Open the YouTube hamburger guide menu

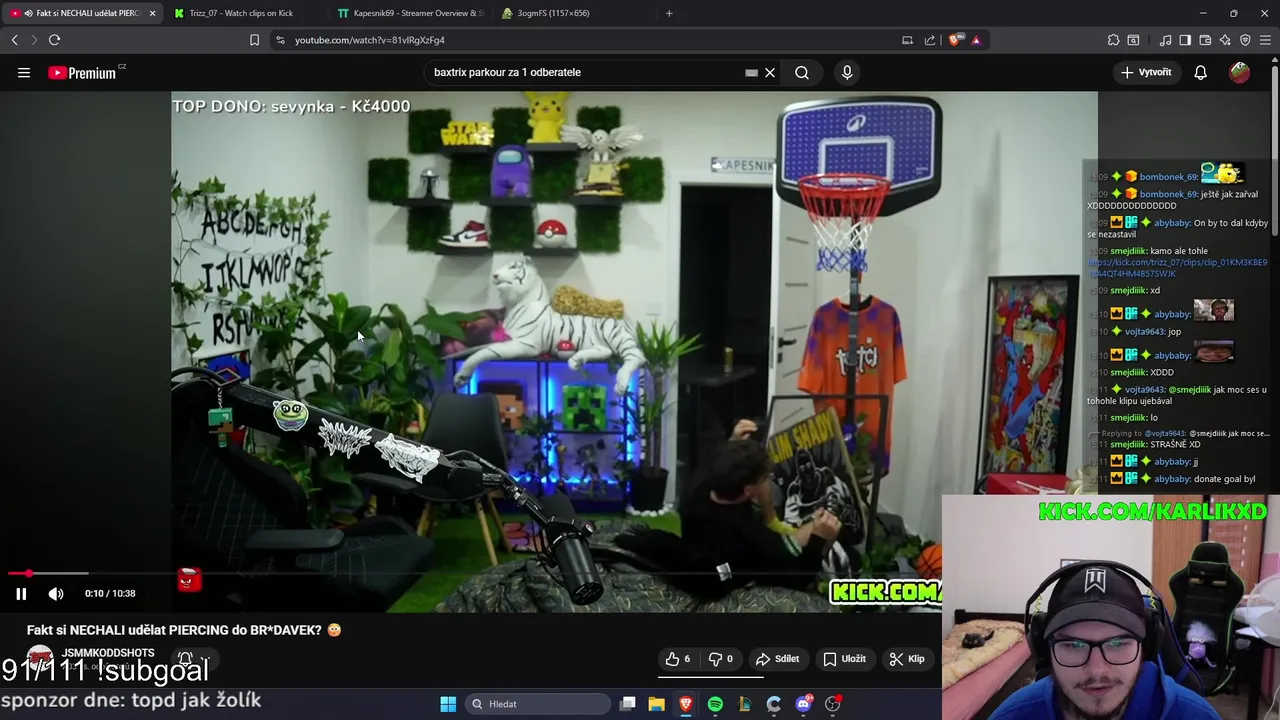(x=24, y=72)
